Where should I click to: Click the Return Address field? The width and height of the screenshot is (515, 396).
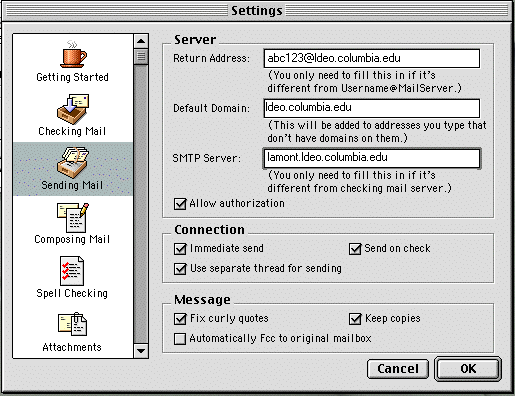[372, 58]
